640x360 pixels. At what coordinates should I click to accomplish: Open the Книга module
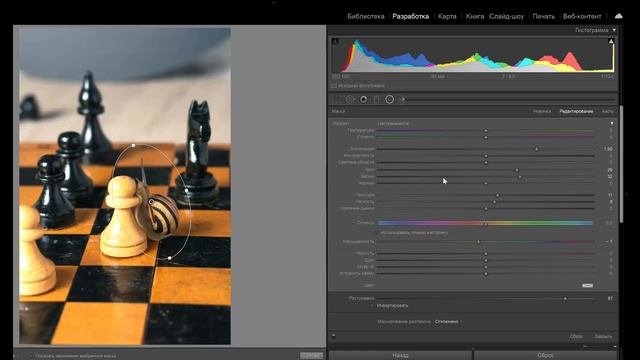(x=475, y=16)
